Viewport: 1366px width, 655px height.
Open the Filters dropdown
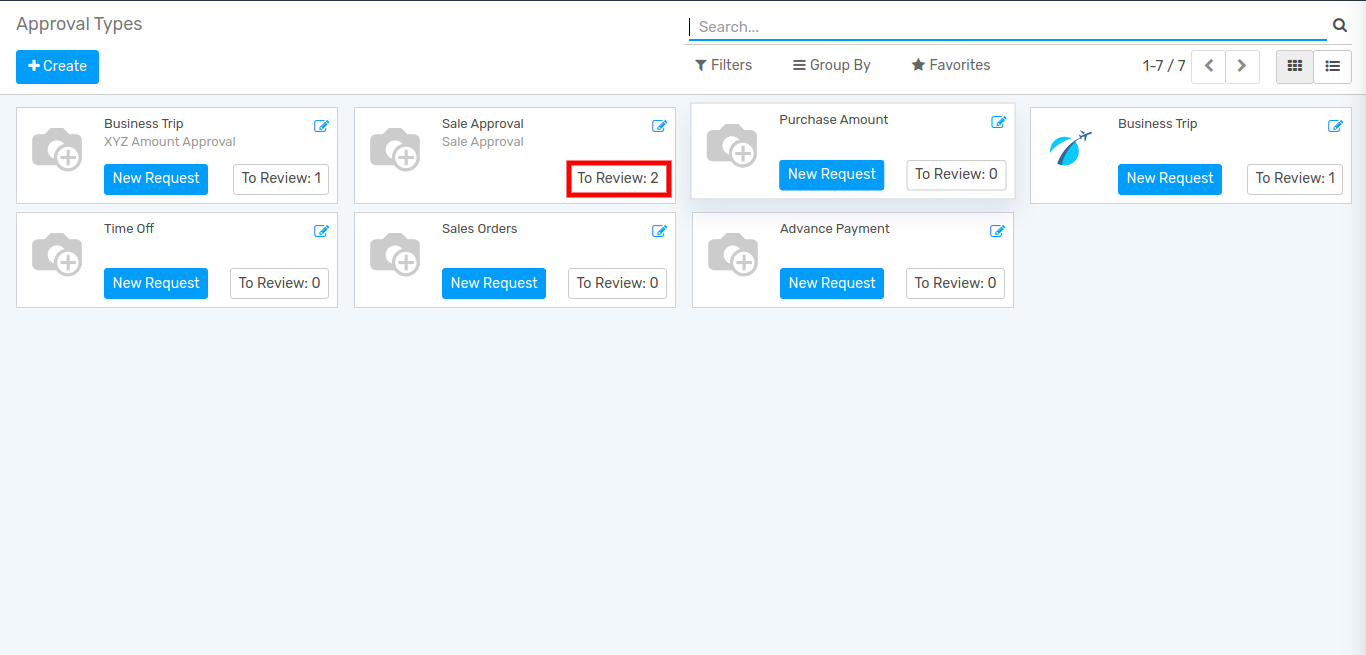click(x=723, y=65)
